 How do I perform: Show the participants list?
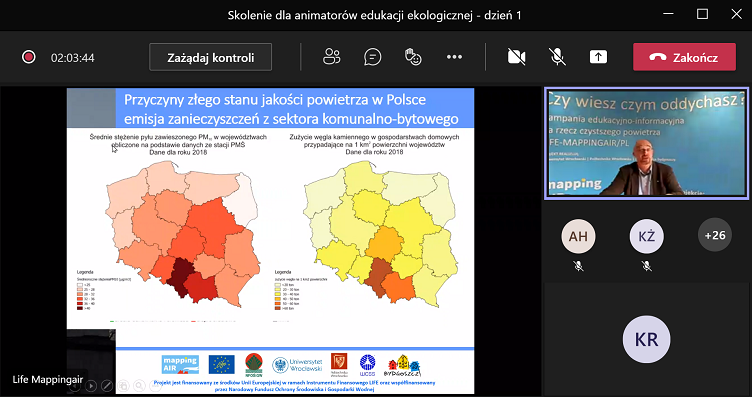click(331, 57)
